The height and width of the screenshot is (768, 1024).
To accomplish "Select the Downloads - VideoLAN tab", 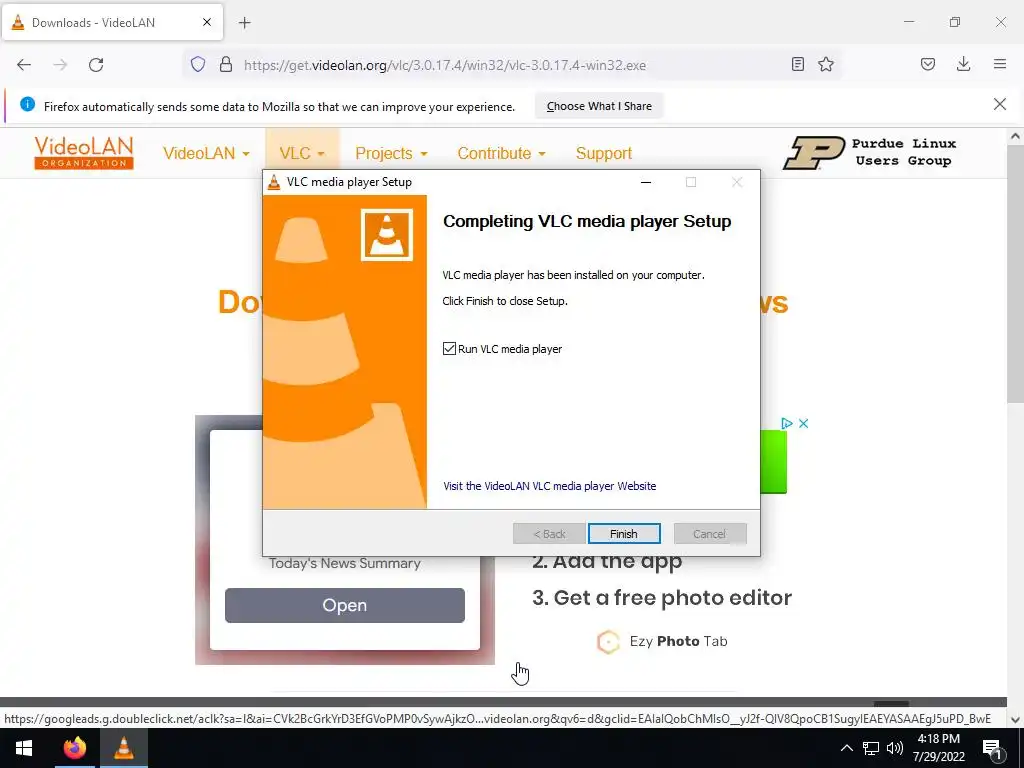I will [112, 23].
